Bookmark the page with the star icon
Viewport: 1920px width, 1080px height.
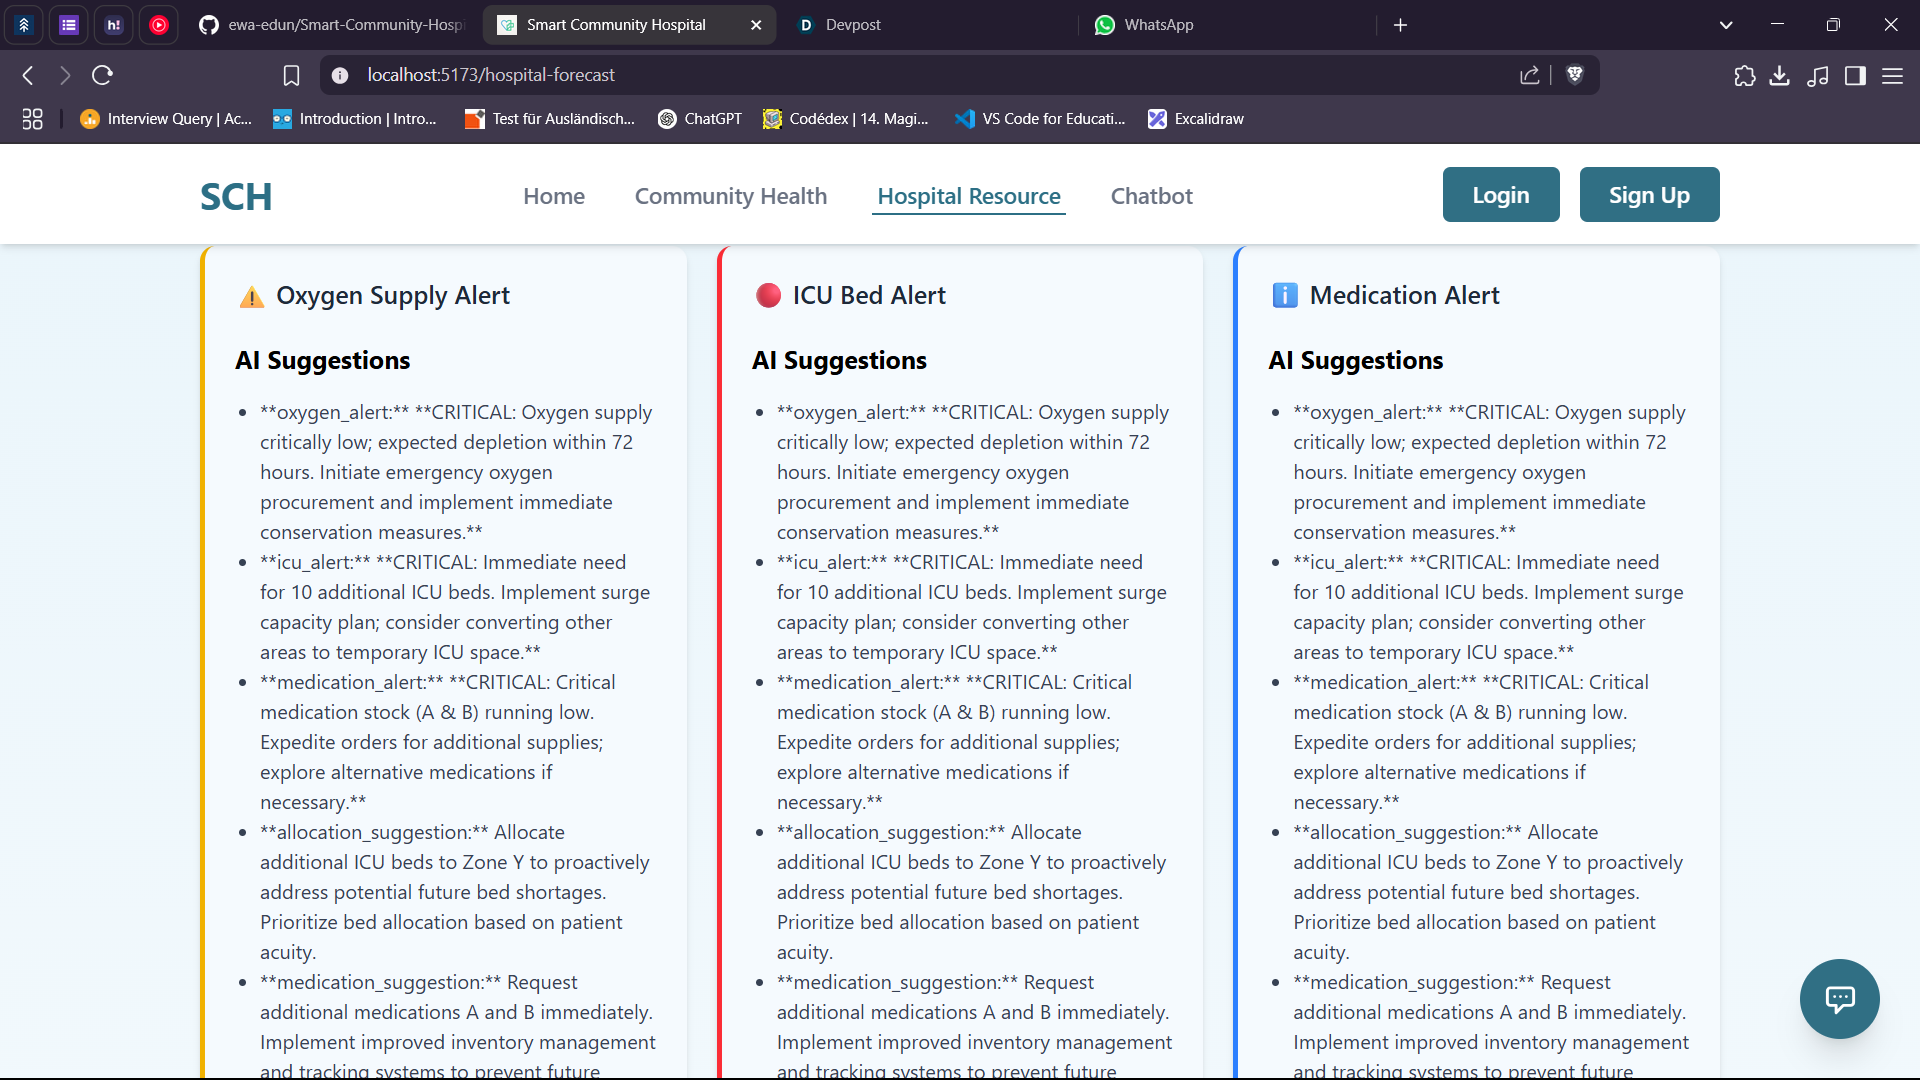click(291, 75)
